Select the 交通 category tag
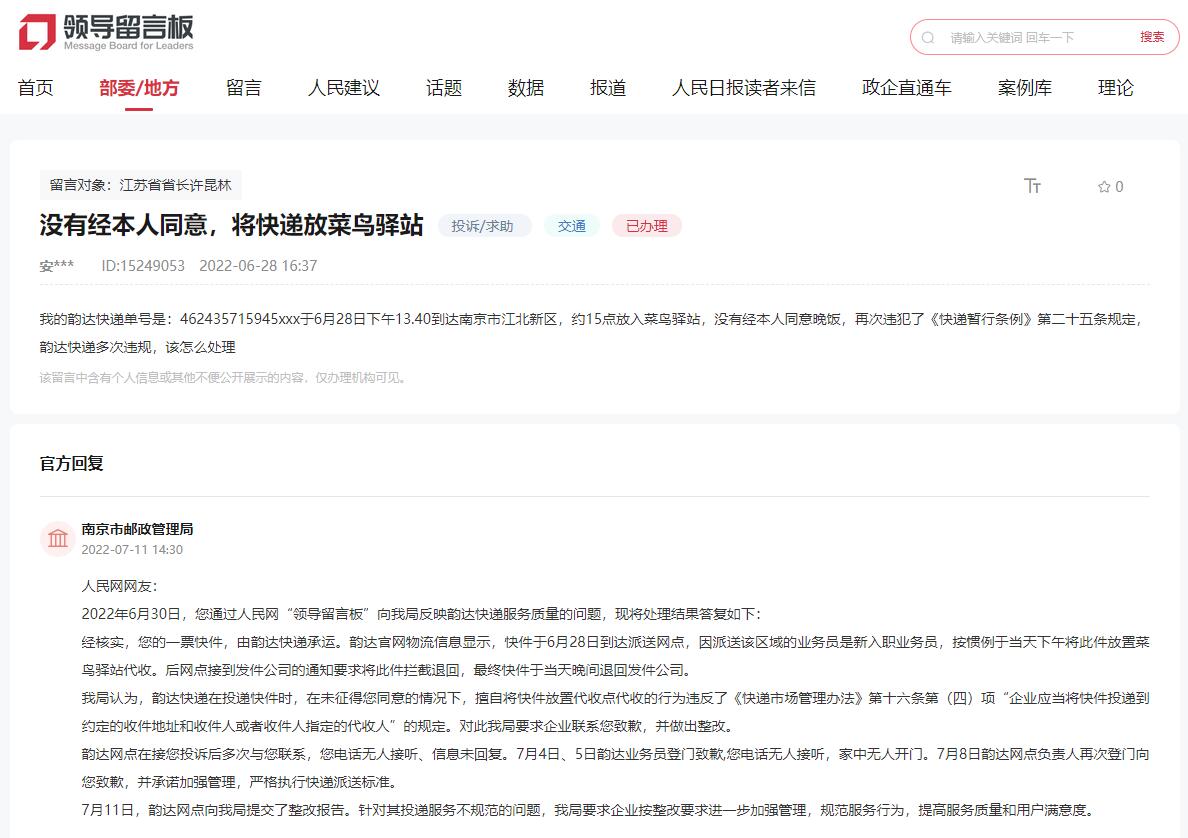Viewport: 1188px width, 838px height. click(x=571, y=226)
